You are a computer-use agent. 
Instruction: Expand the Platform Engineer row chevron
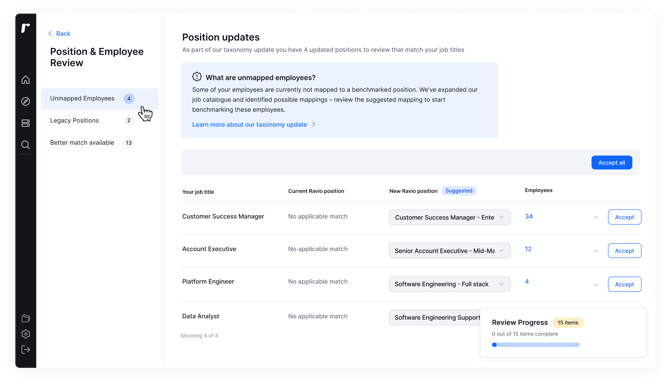click(x=596, y=285)
